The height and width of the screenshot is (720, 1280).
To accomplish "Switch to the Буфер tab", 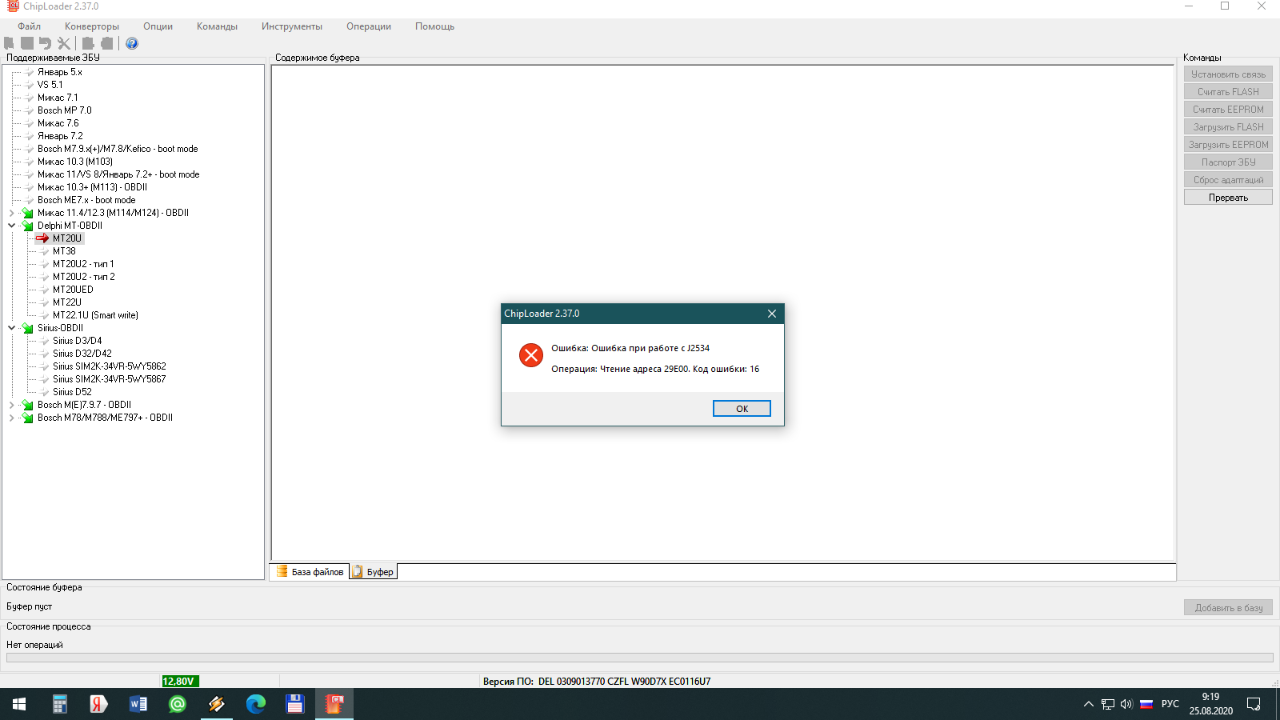I will click(373, 572).
